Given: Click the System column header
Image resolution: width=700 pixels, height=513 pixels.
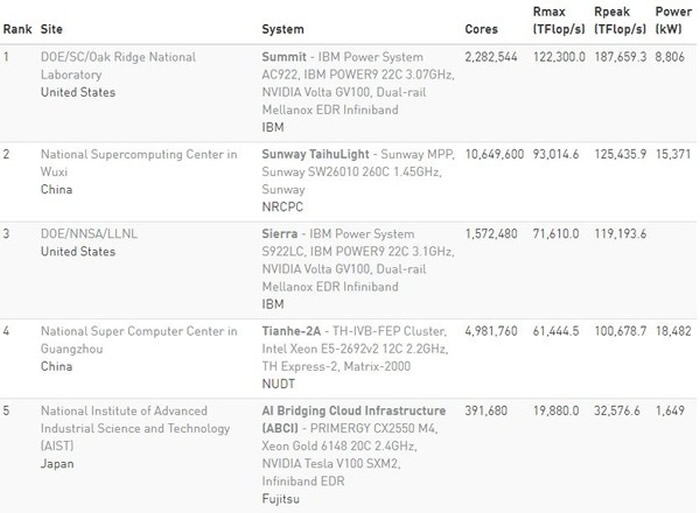Looking at the screenshot, I should [x=283, y=29].
